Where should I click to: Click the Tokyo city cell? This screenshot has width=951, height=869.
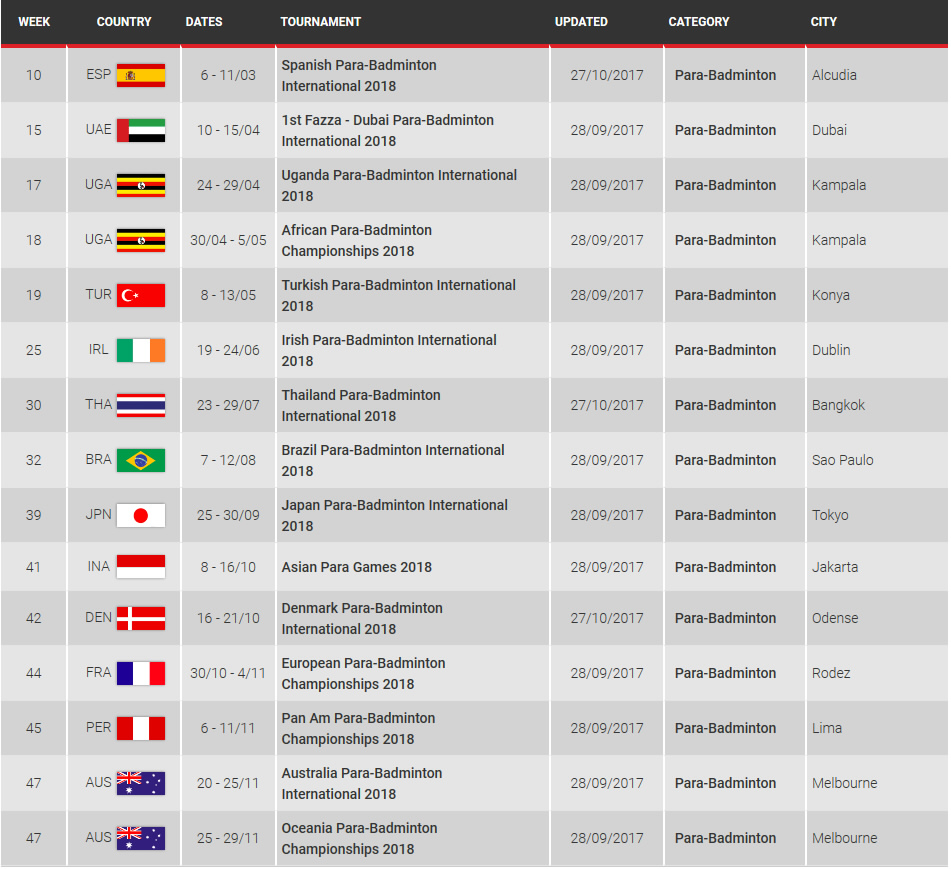830,515
